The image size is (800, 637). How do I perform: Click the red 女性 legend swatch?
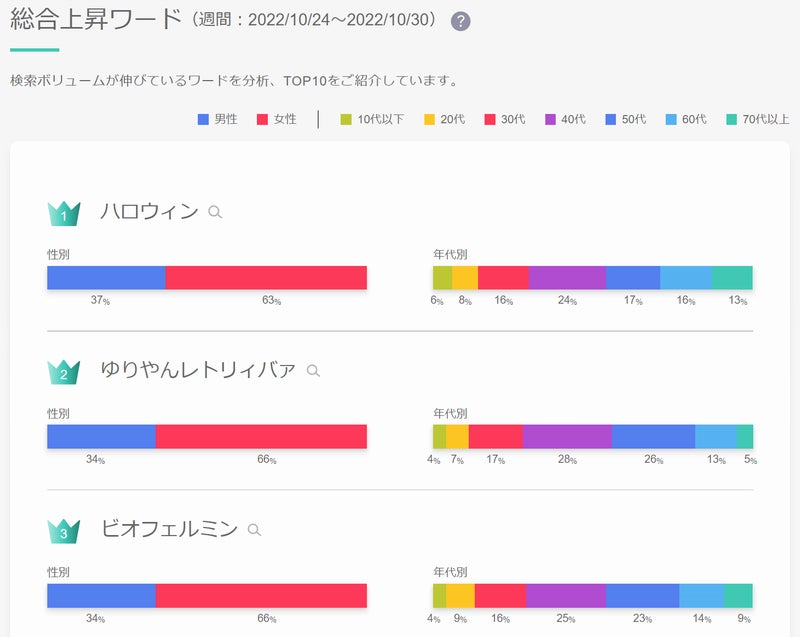263,119
